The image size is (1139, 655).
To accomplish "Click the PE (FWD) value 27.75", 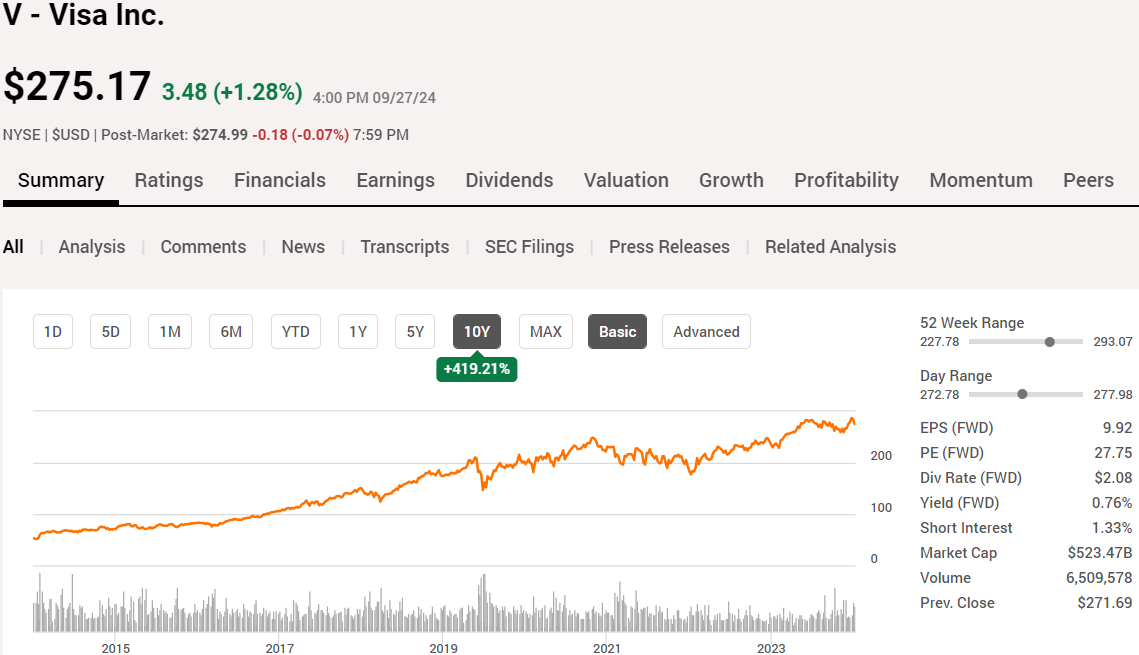I will click(x=1113, y=453).
